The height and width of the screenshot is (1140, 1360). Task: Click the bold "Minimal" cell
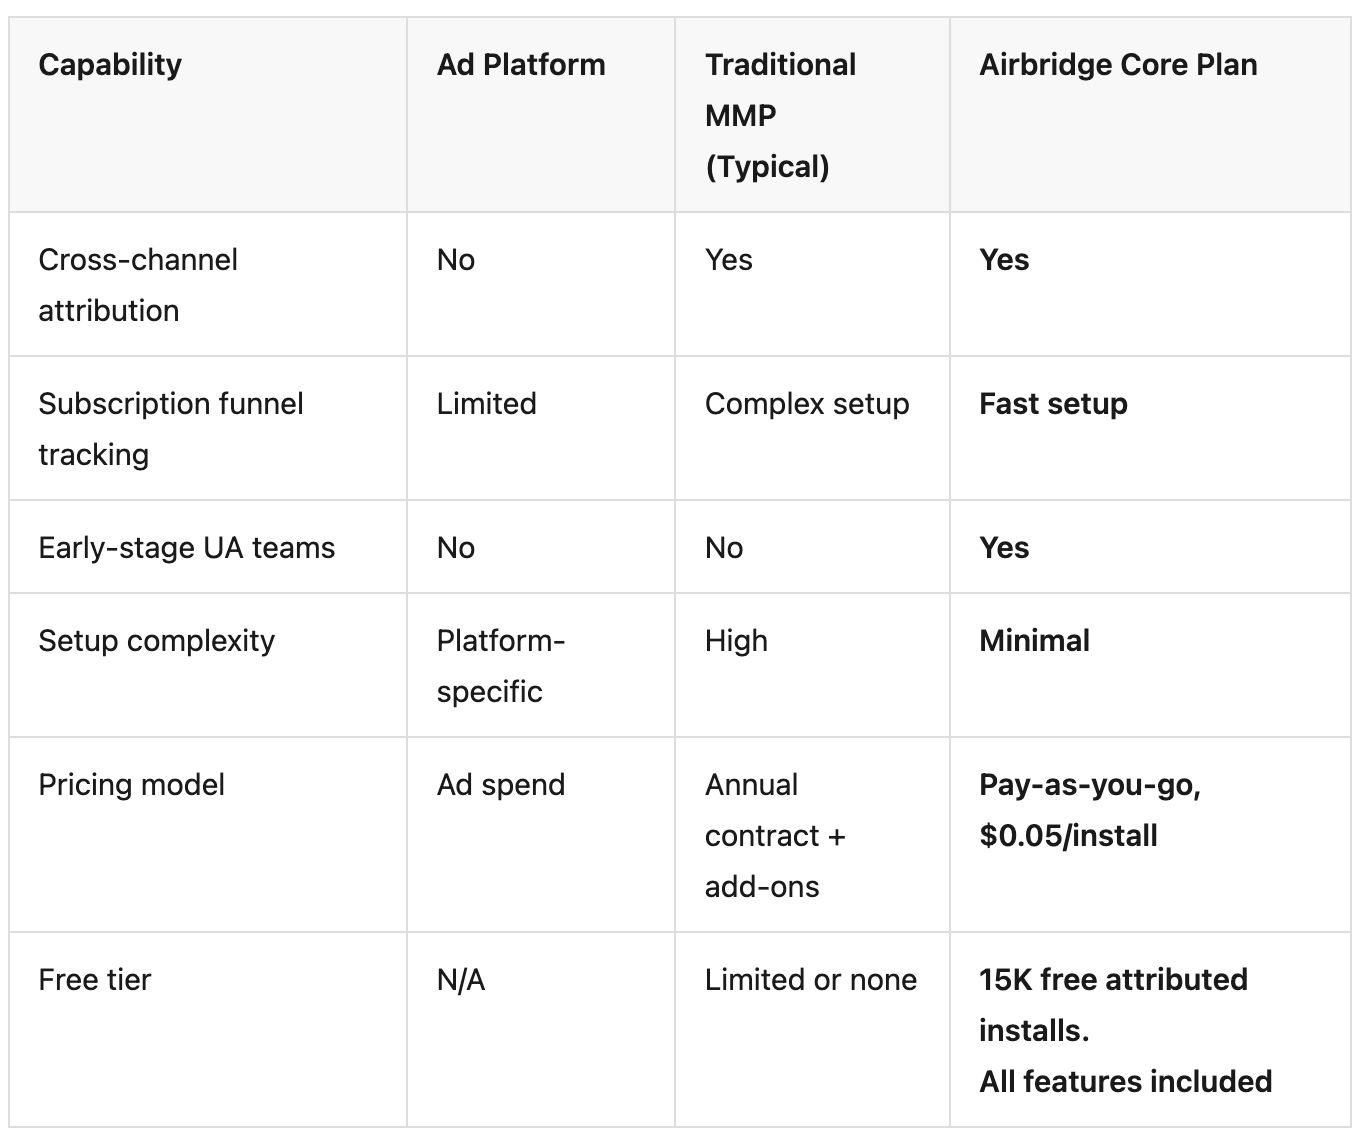pyautogui.click(x=1034, y=641)
